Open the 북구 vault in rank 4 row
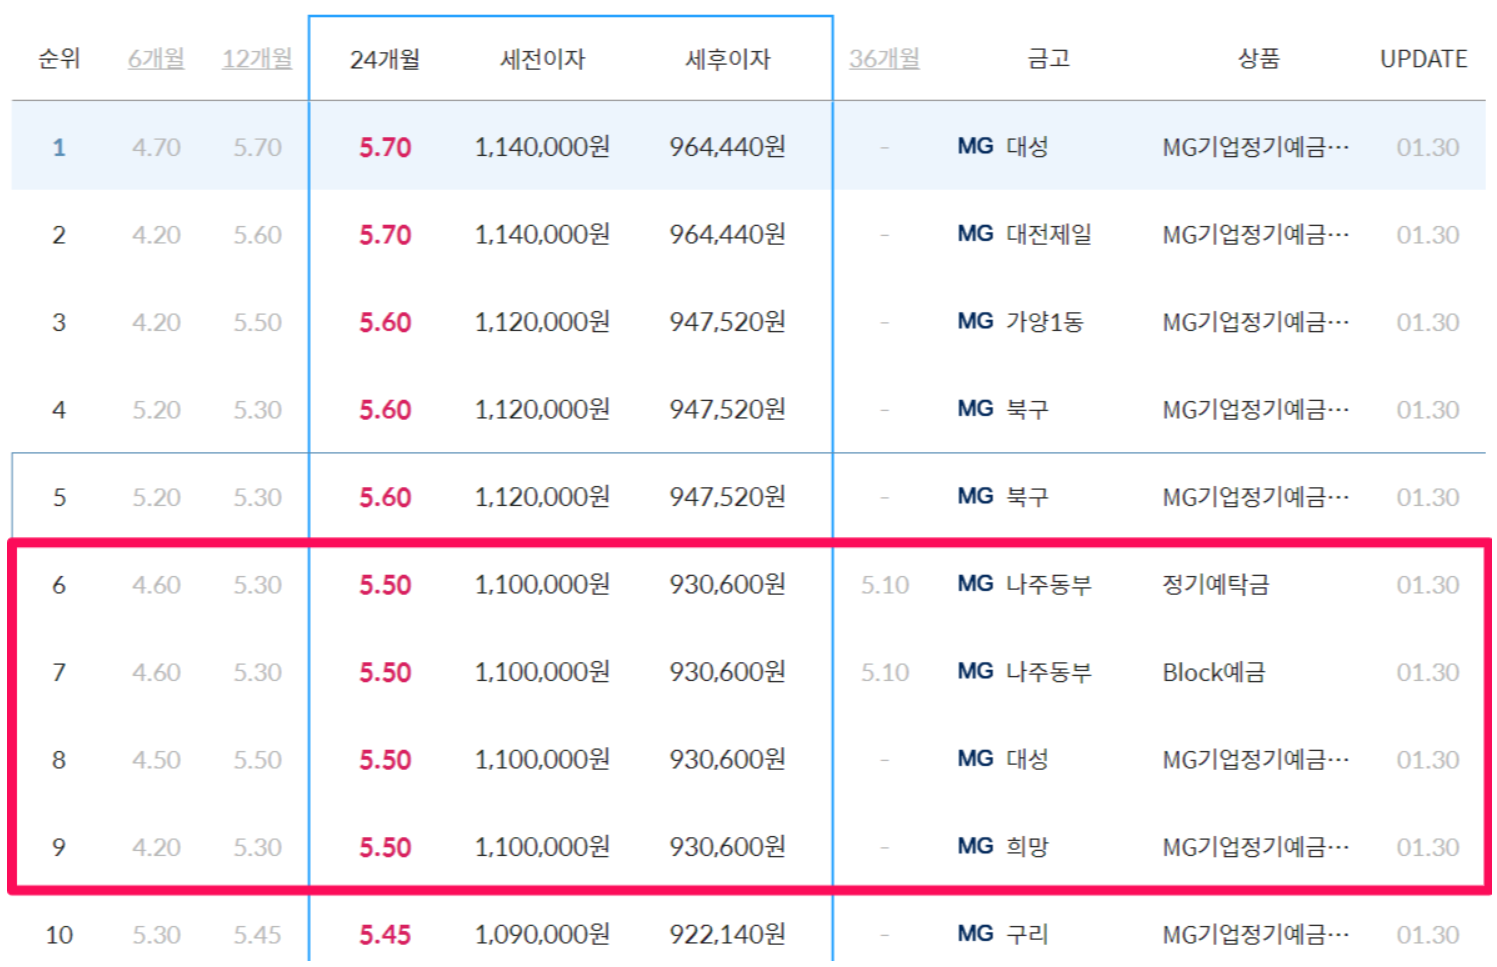The height and width of the screenshot is (967, 1497). click(1027, 409)
